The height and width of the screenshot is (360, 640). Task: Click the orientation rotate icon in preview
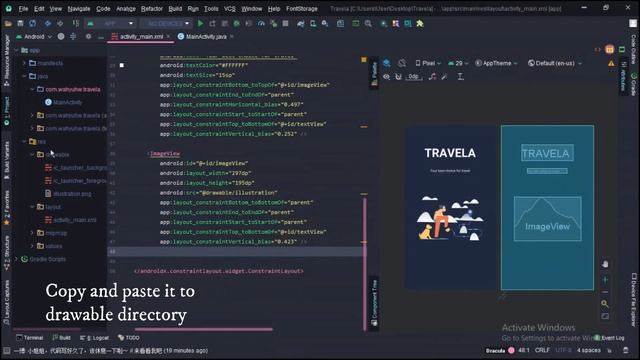(402, 63)
